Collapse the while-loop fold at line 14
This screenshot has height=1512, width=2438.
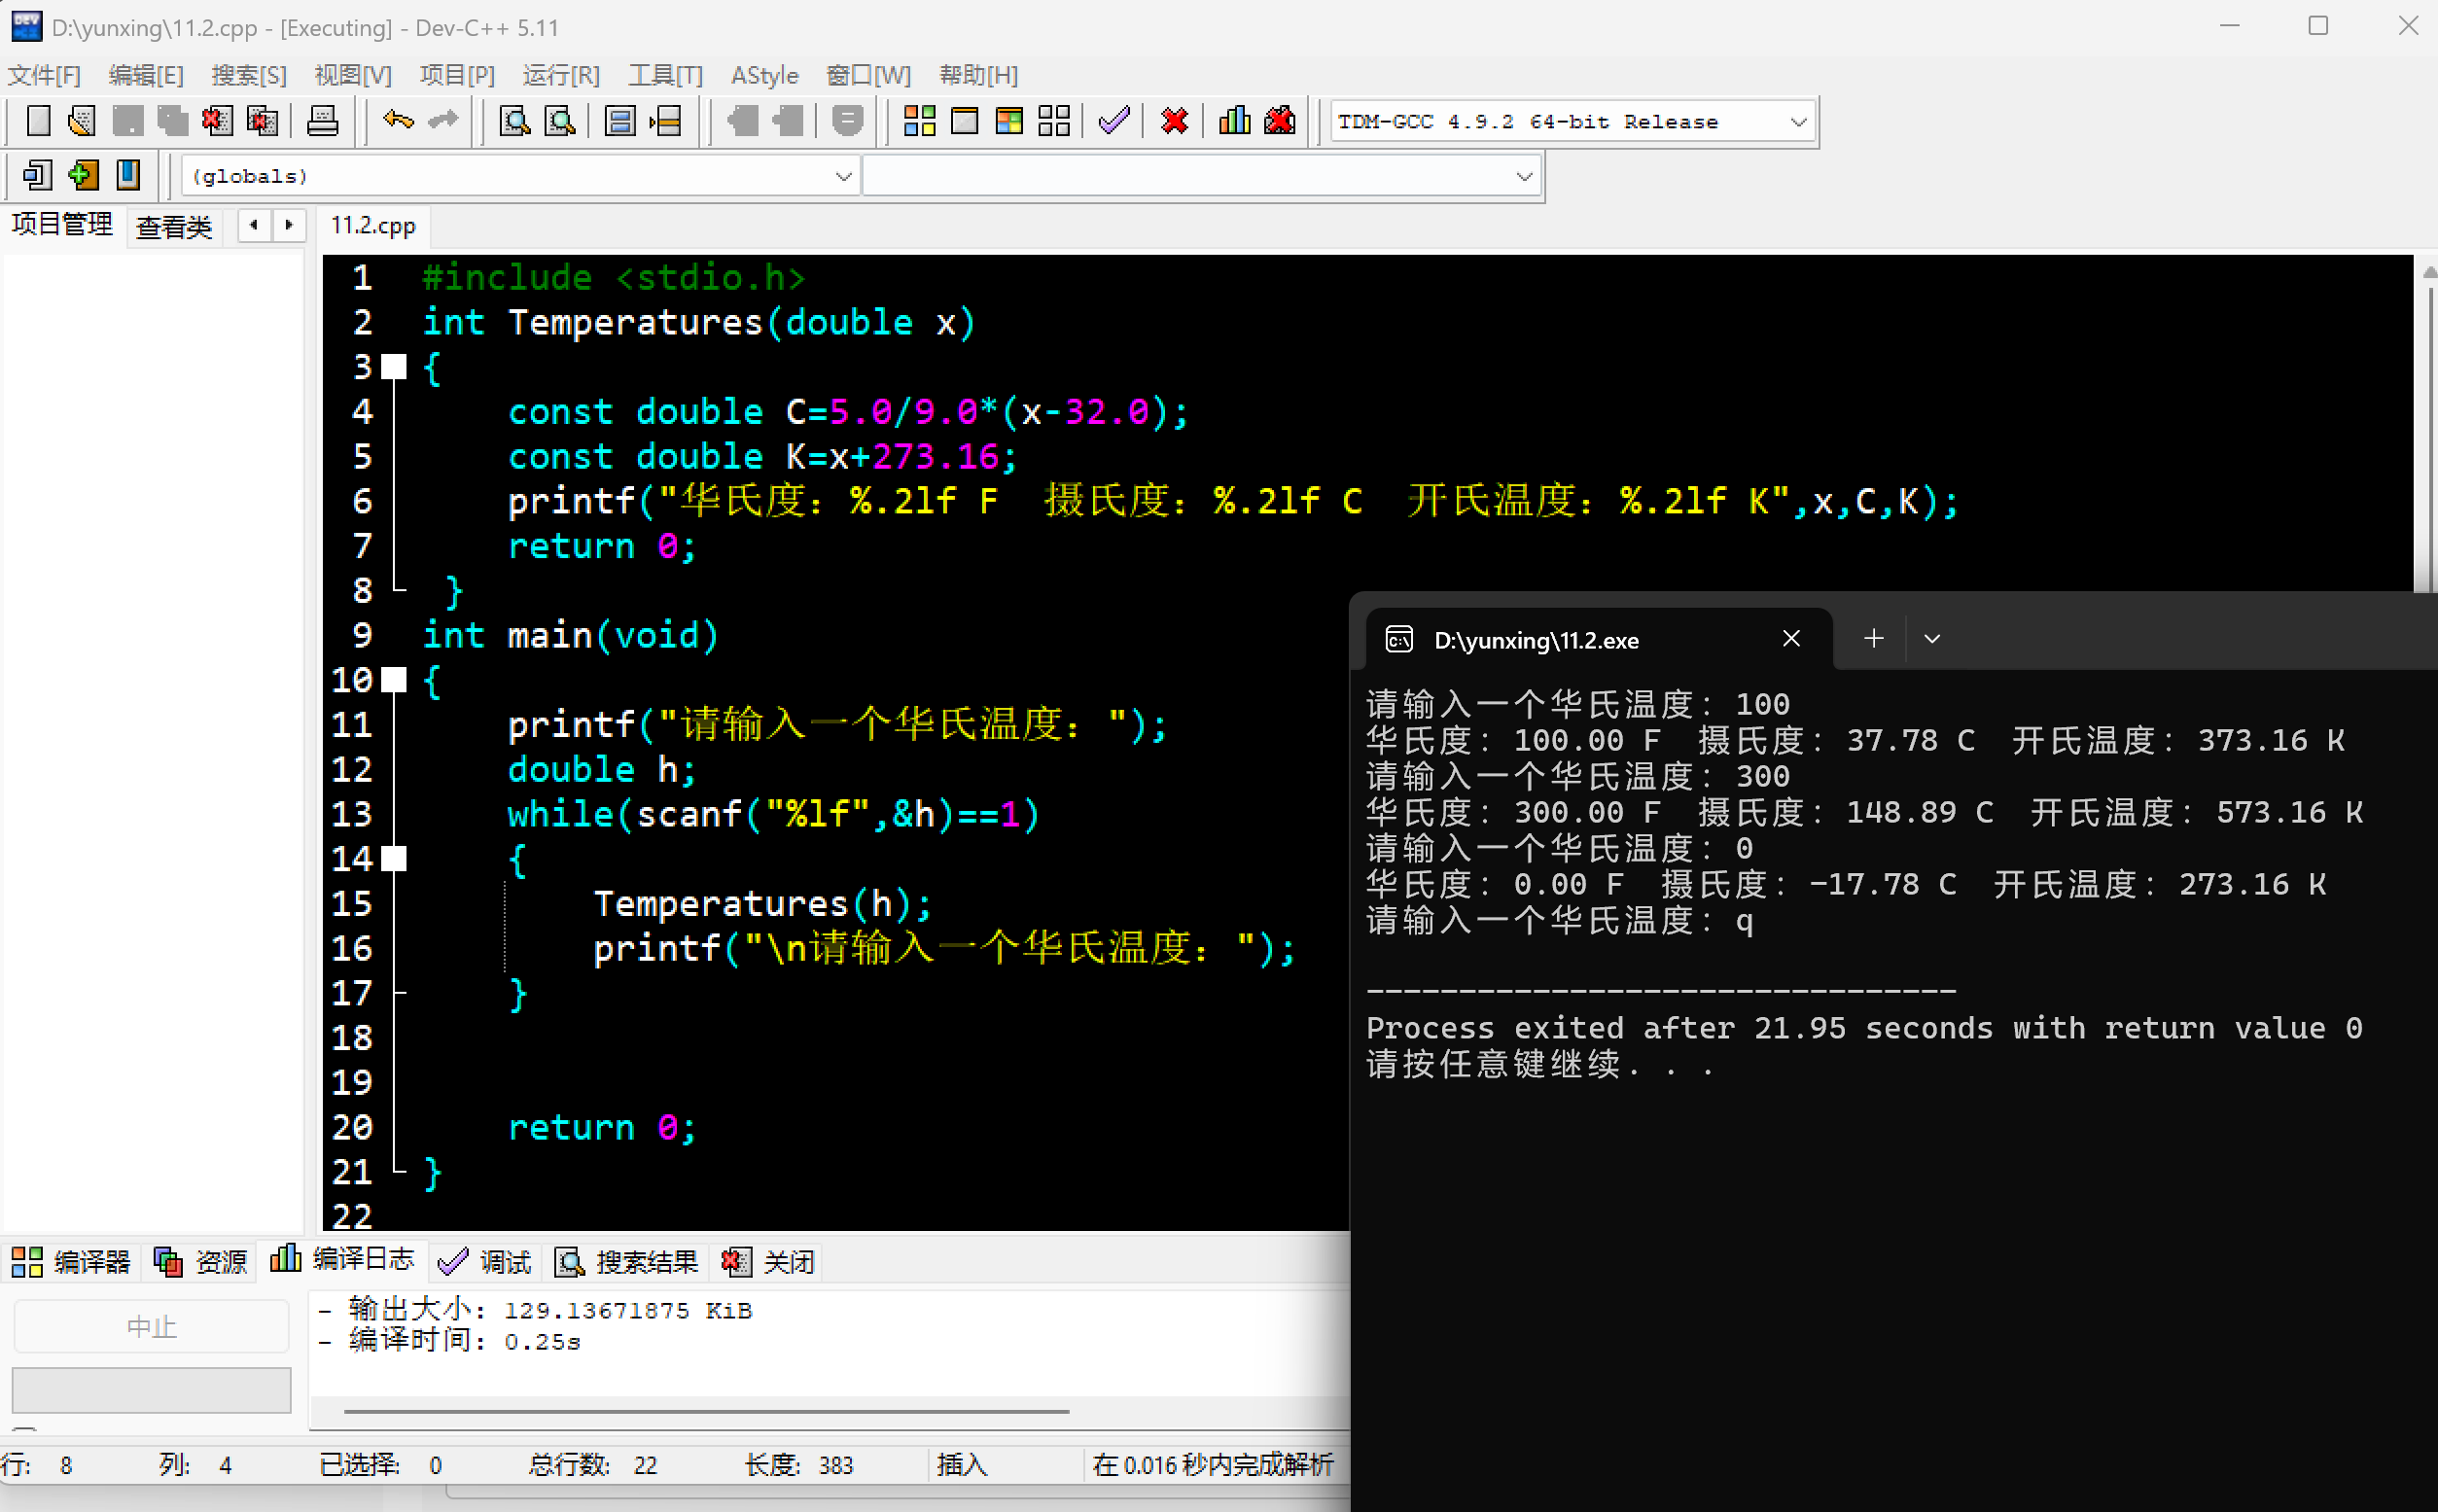395,859
